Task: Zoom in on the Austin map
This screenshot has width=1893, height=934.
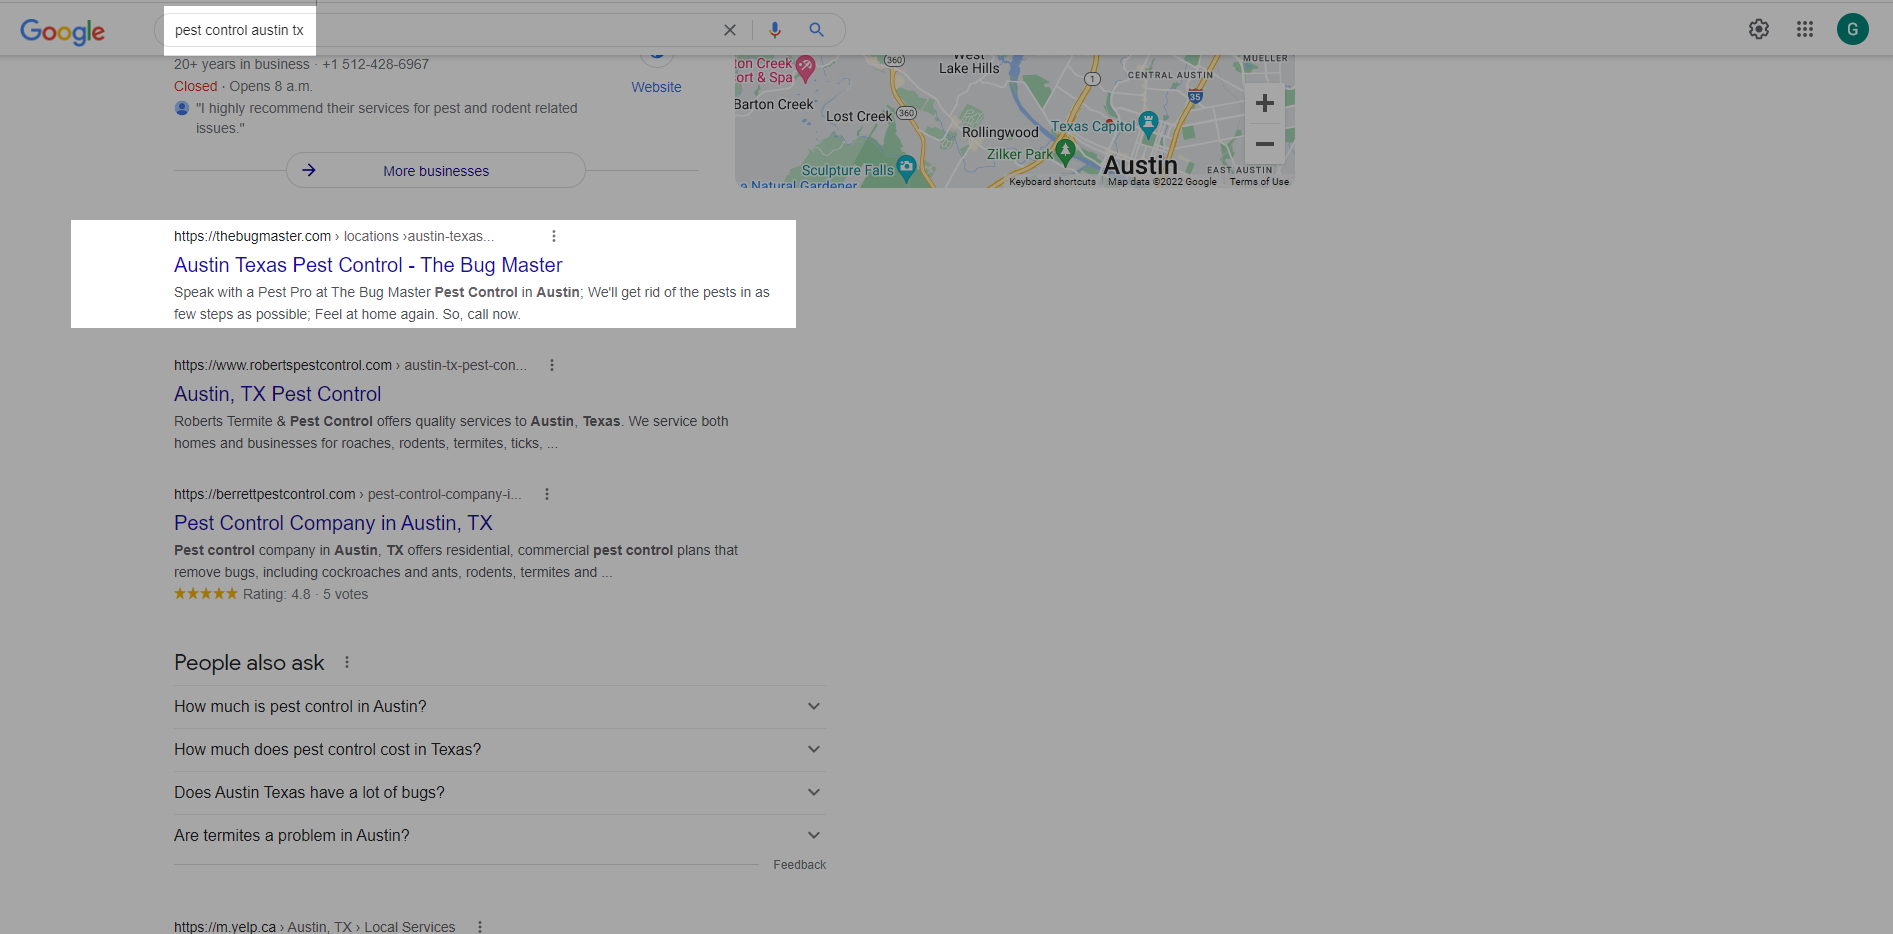Action: (1264, 103)
